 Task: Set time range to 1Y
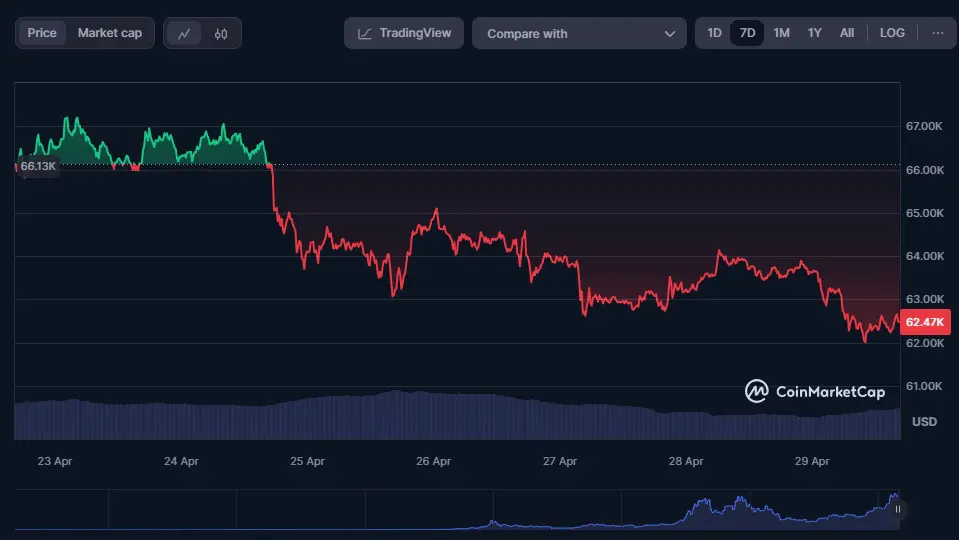coord(814,33)
